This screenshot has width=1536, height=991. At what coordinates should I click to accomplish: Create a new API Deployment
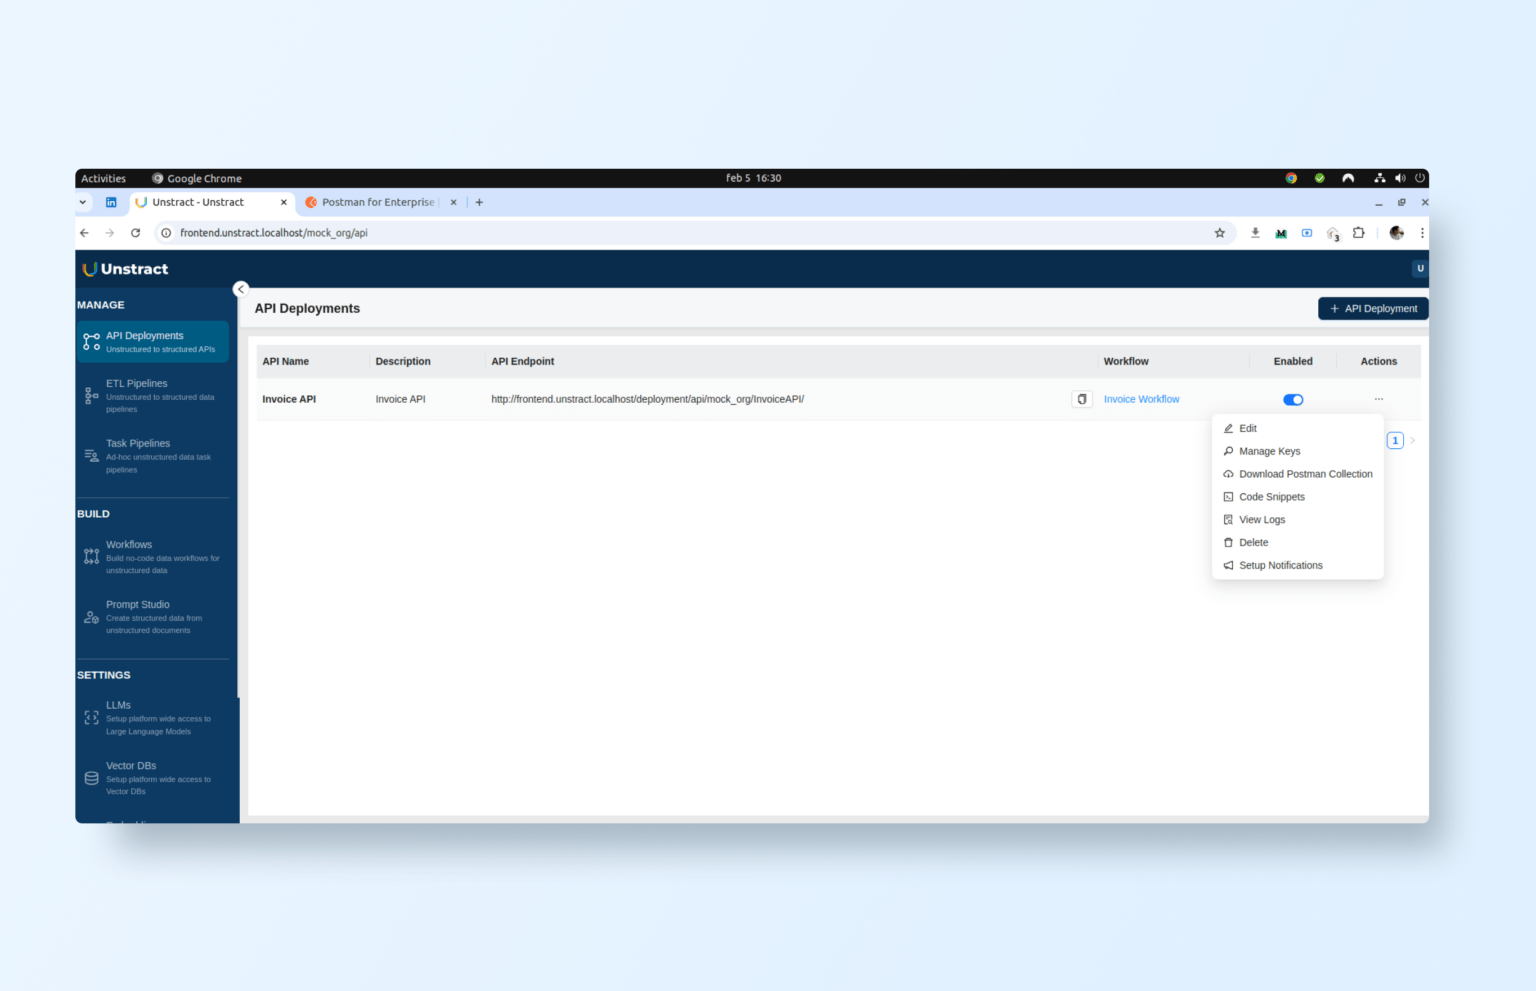(1372, 308)
